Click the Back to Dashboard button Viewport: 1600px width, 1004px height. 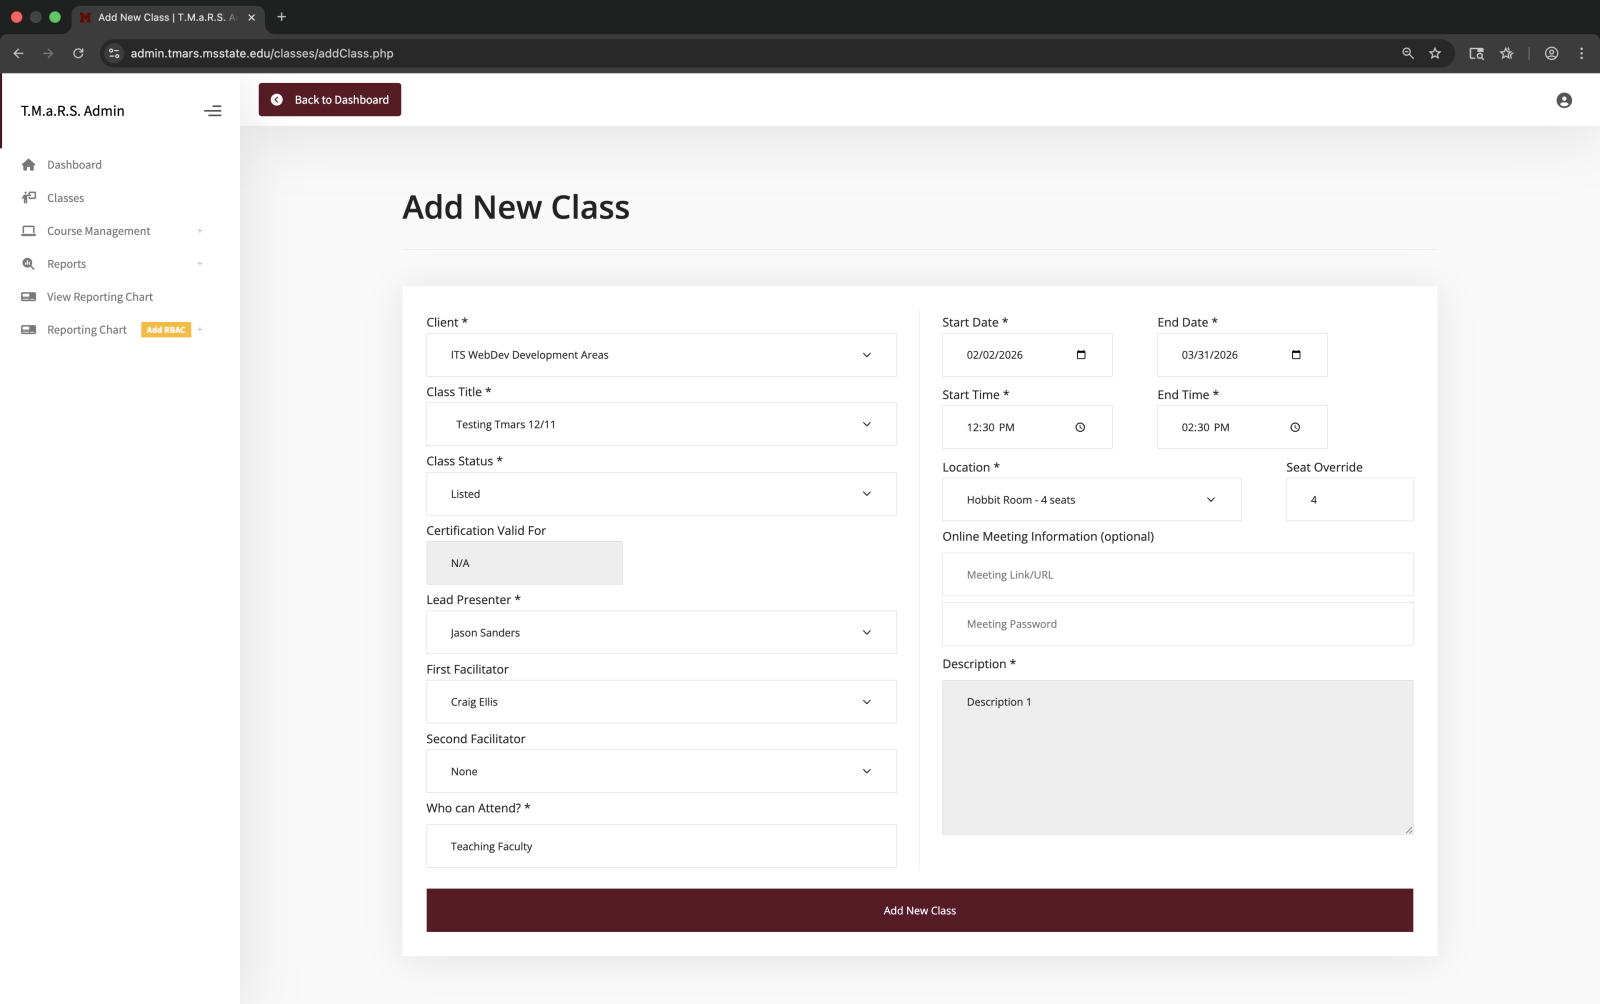point(330,99)
